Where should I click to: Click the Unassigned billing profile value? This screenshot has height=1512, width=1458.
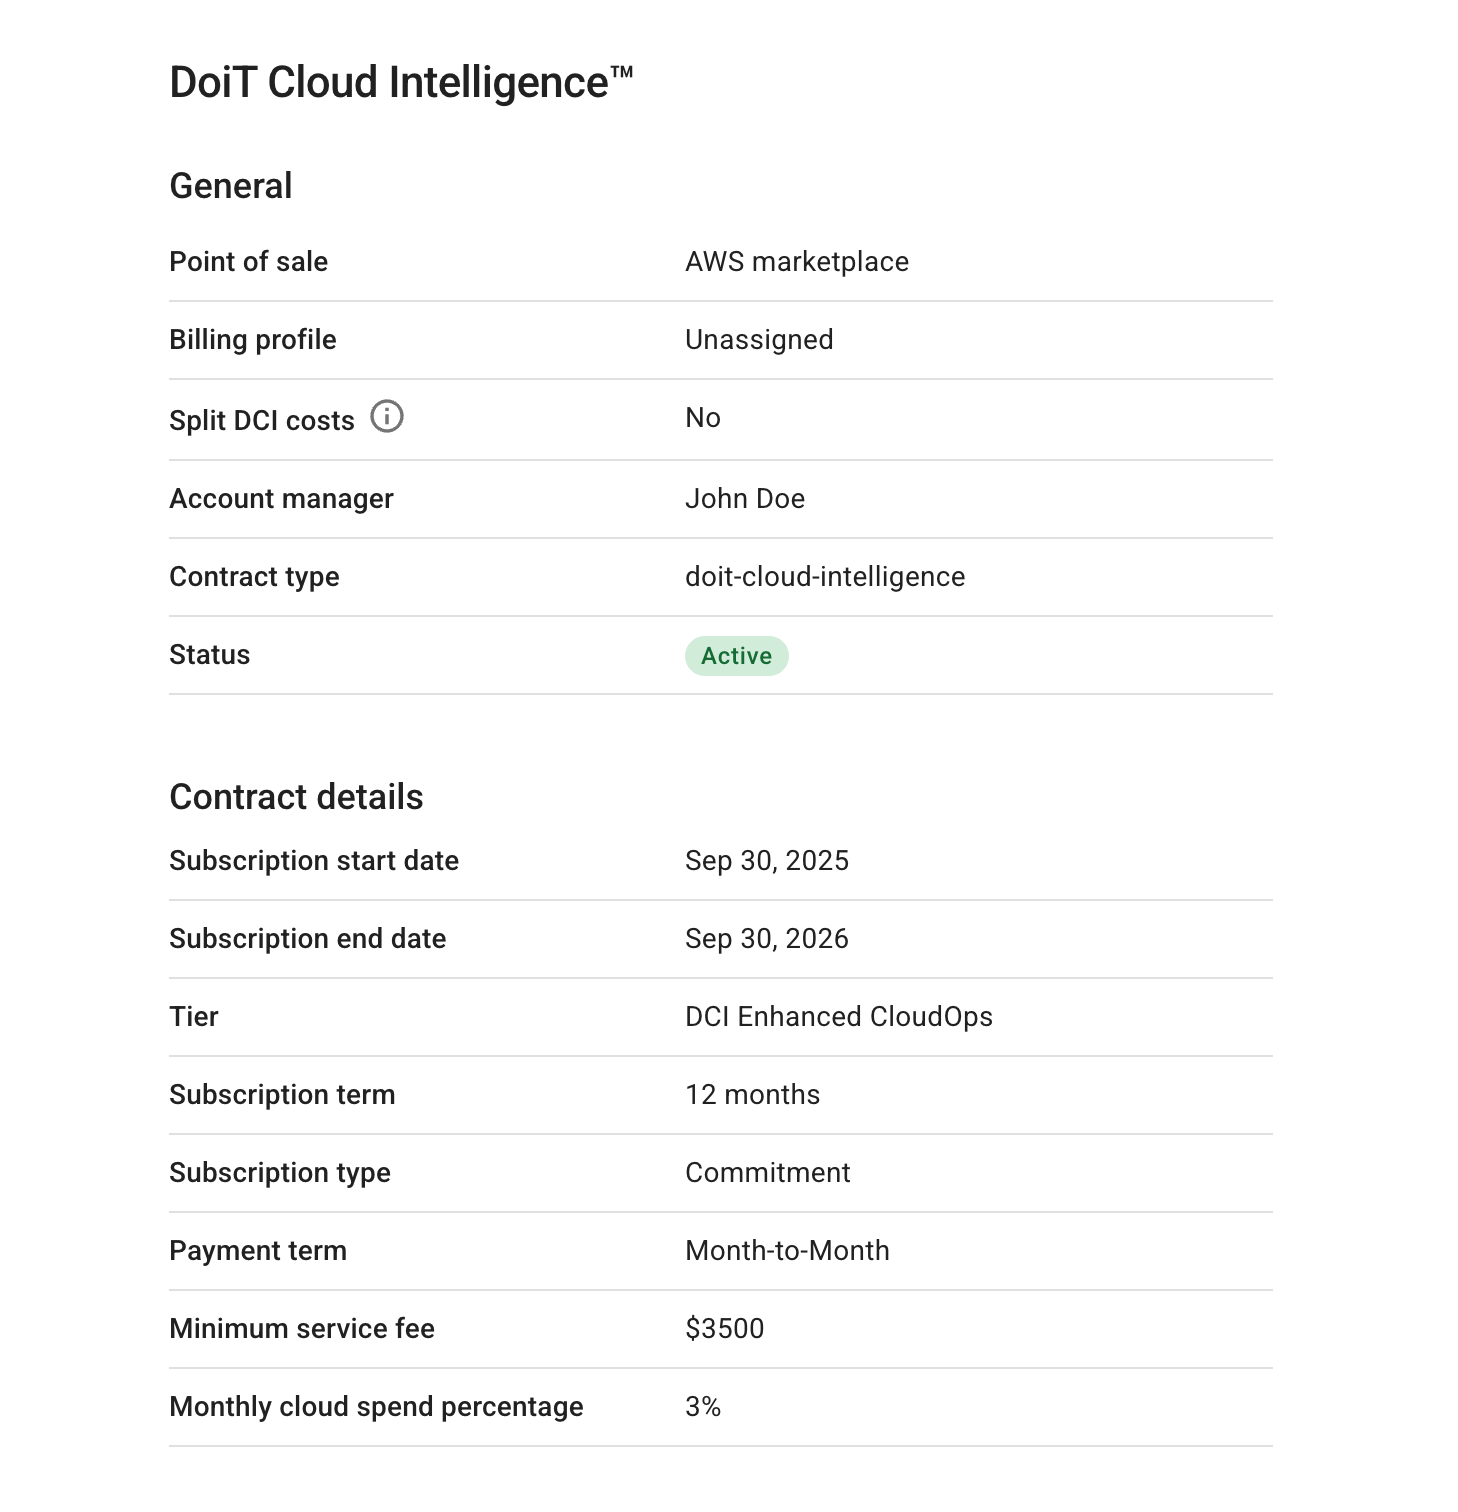coord(758,339)
